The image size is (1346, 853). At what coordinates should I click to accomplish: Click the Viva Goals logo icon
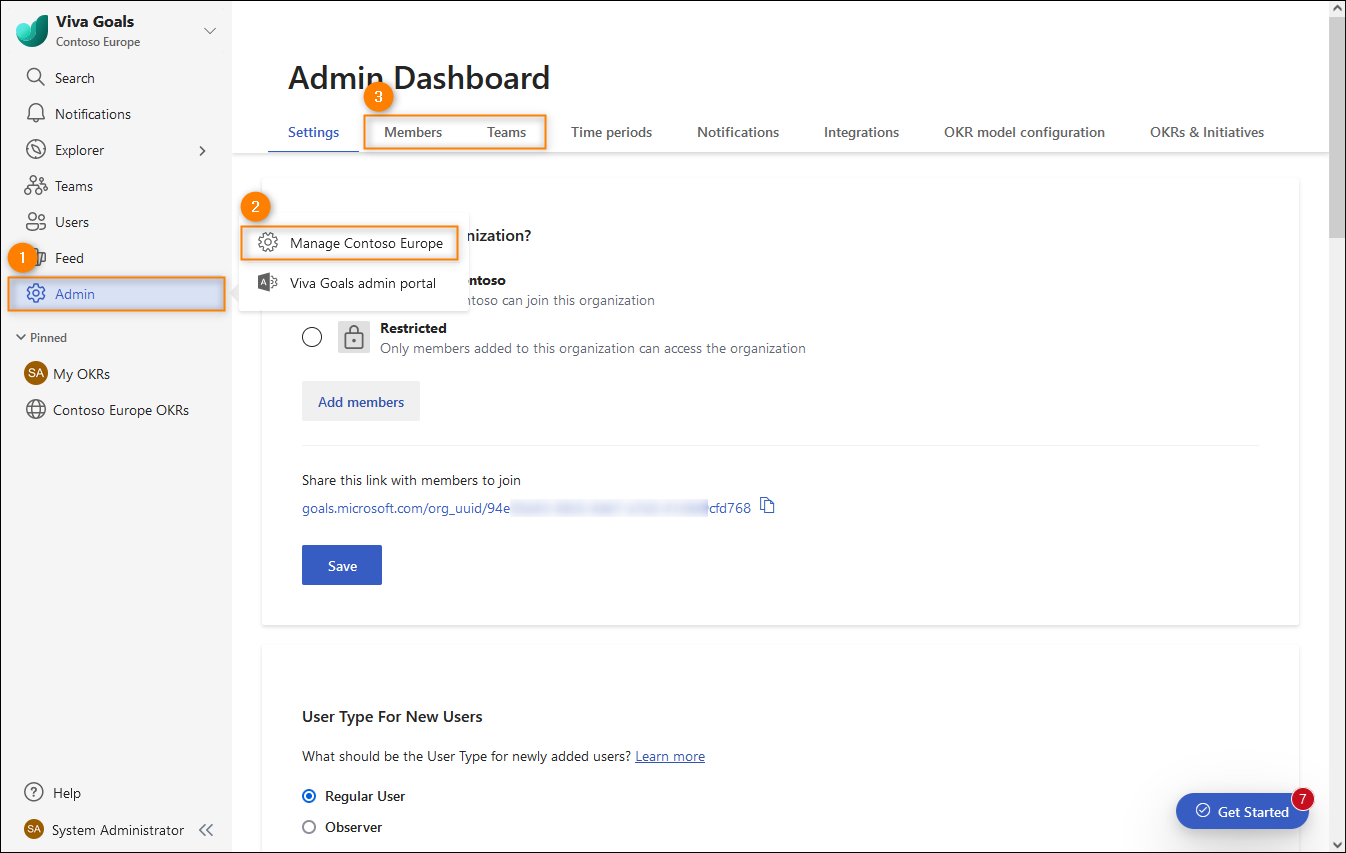pyautogui.click(x=32, y=31)
